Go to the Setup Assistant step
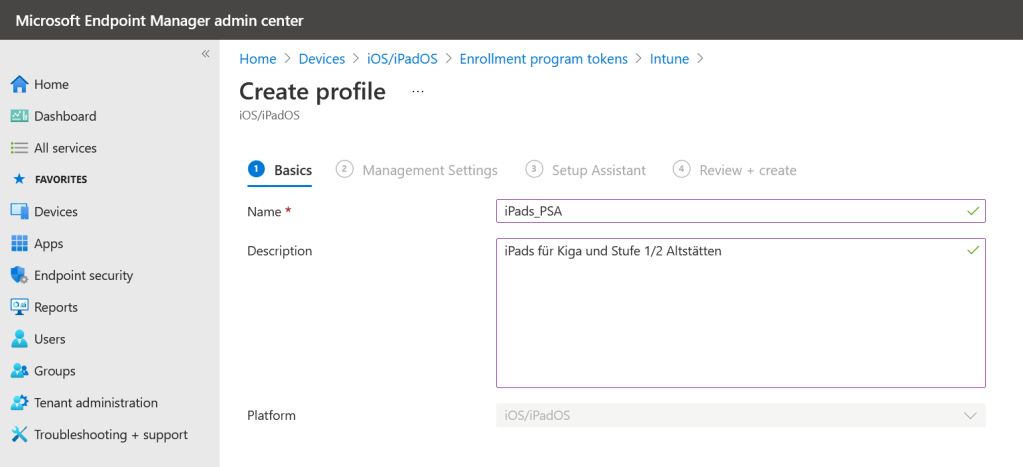Viewport: 1023px width, 467px height. (x=598, y=170)
